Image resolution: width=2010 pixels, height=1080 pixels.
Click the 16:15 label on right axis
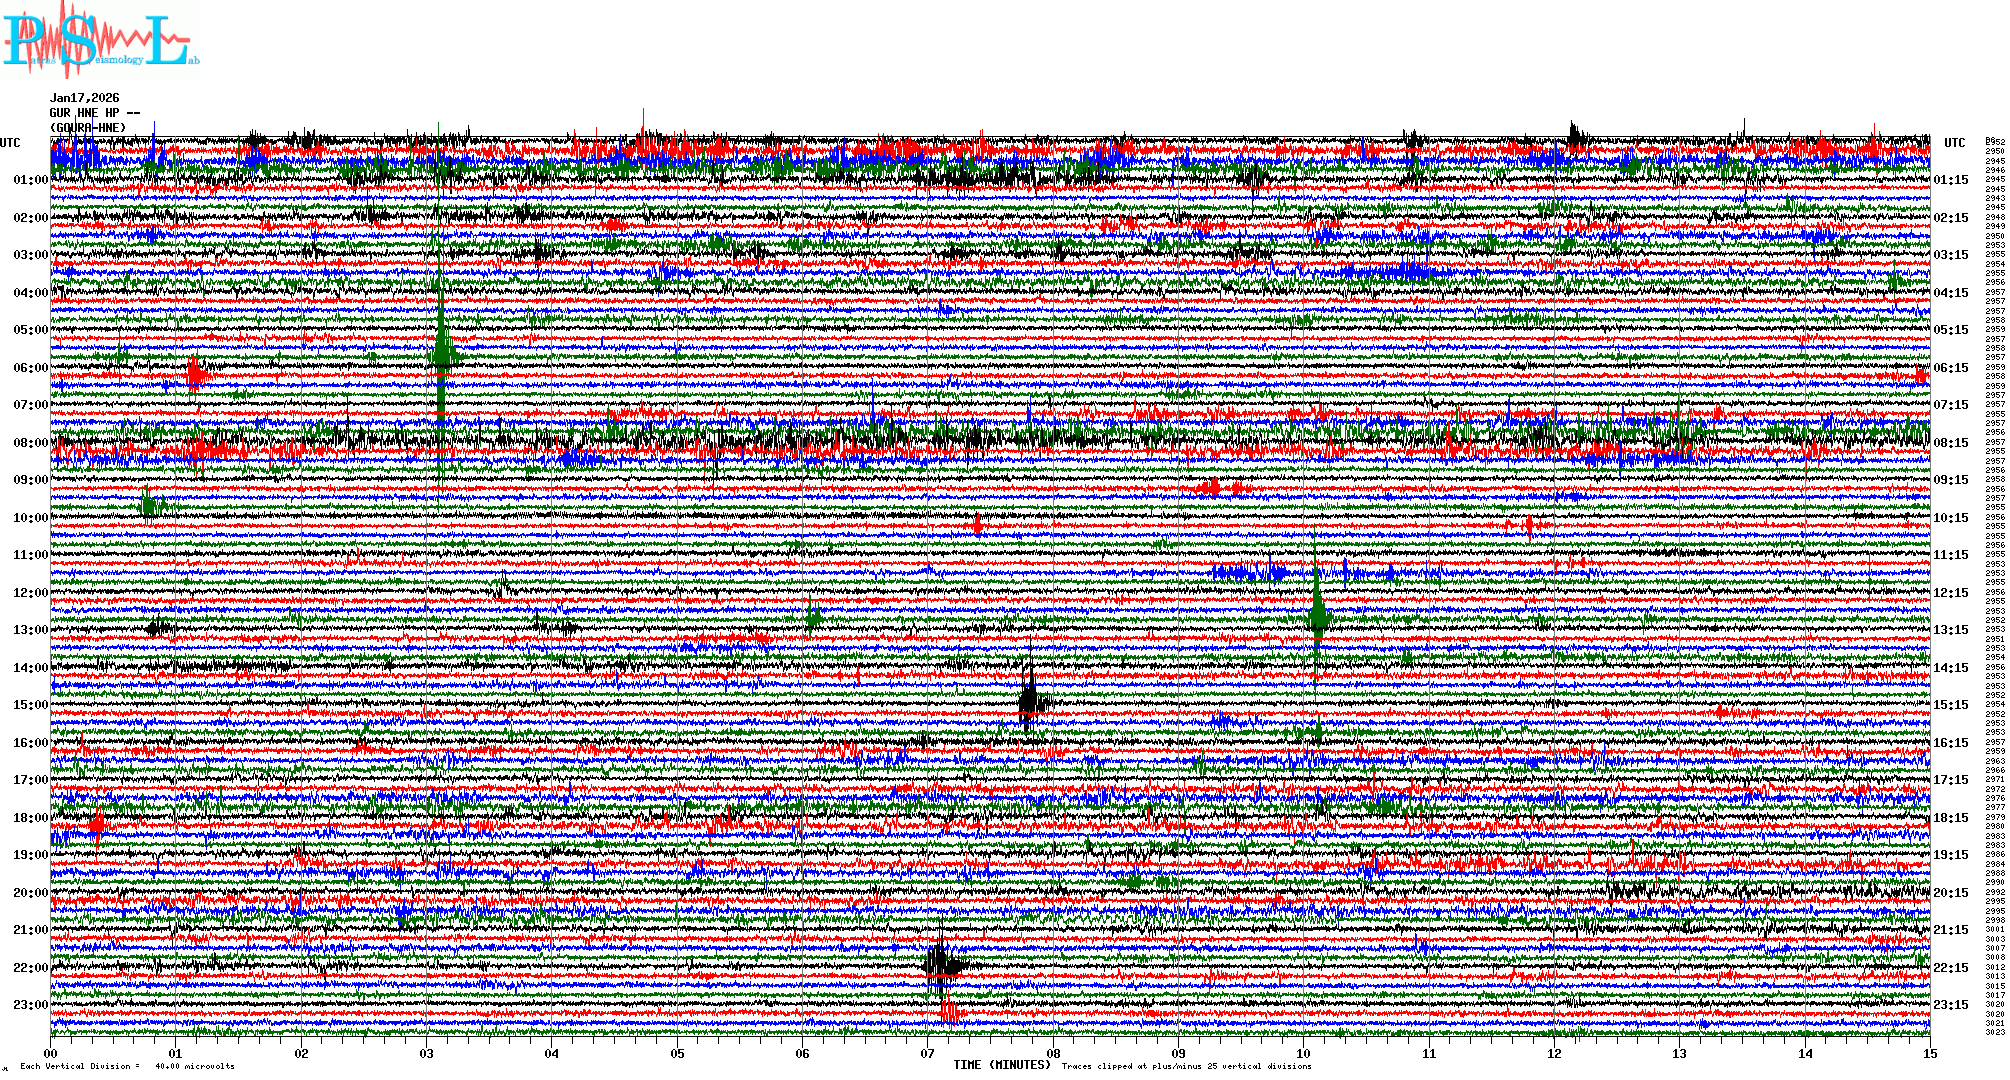pos(1951,743)
